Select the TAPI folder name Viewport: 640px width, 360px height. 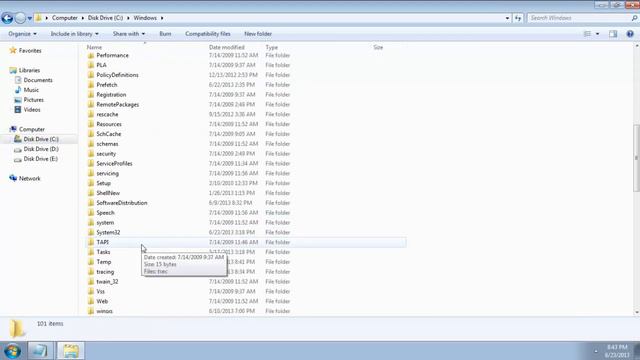point(102,242)
